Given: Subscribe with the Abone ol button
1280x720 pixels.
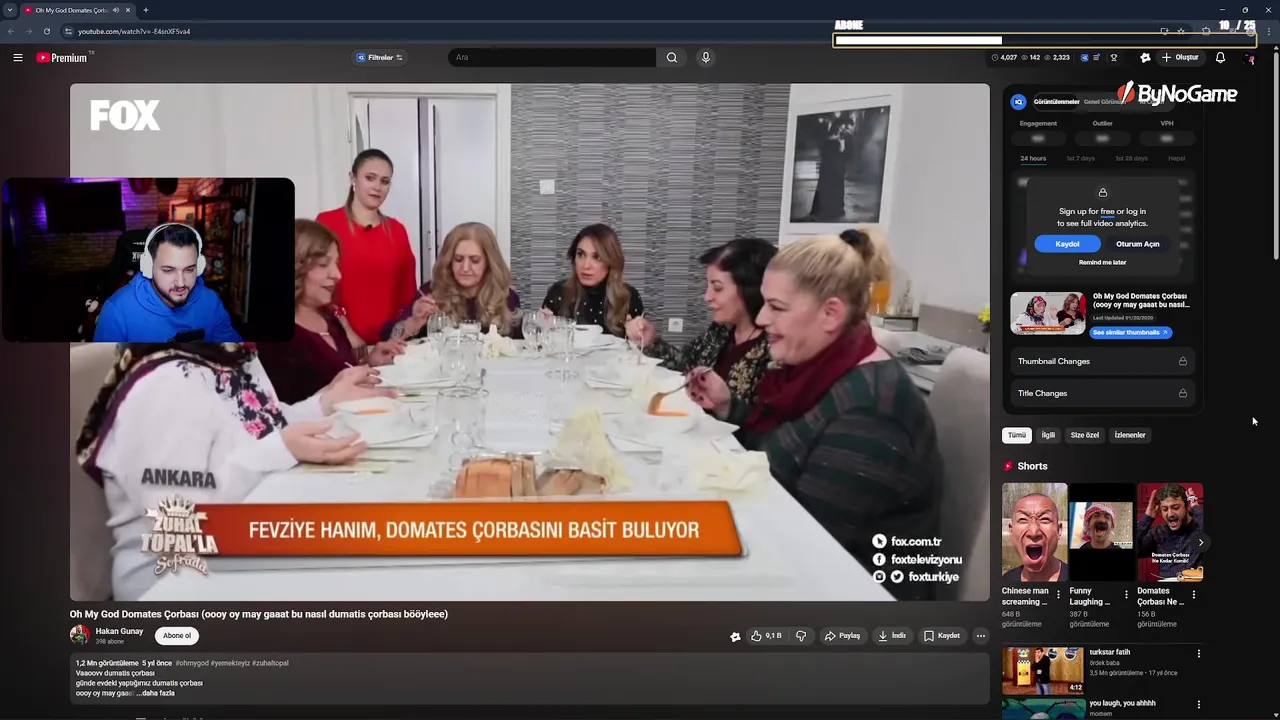Looking at the screenshot, I should [177, 636].
